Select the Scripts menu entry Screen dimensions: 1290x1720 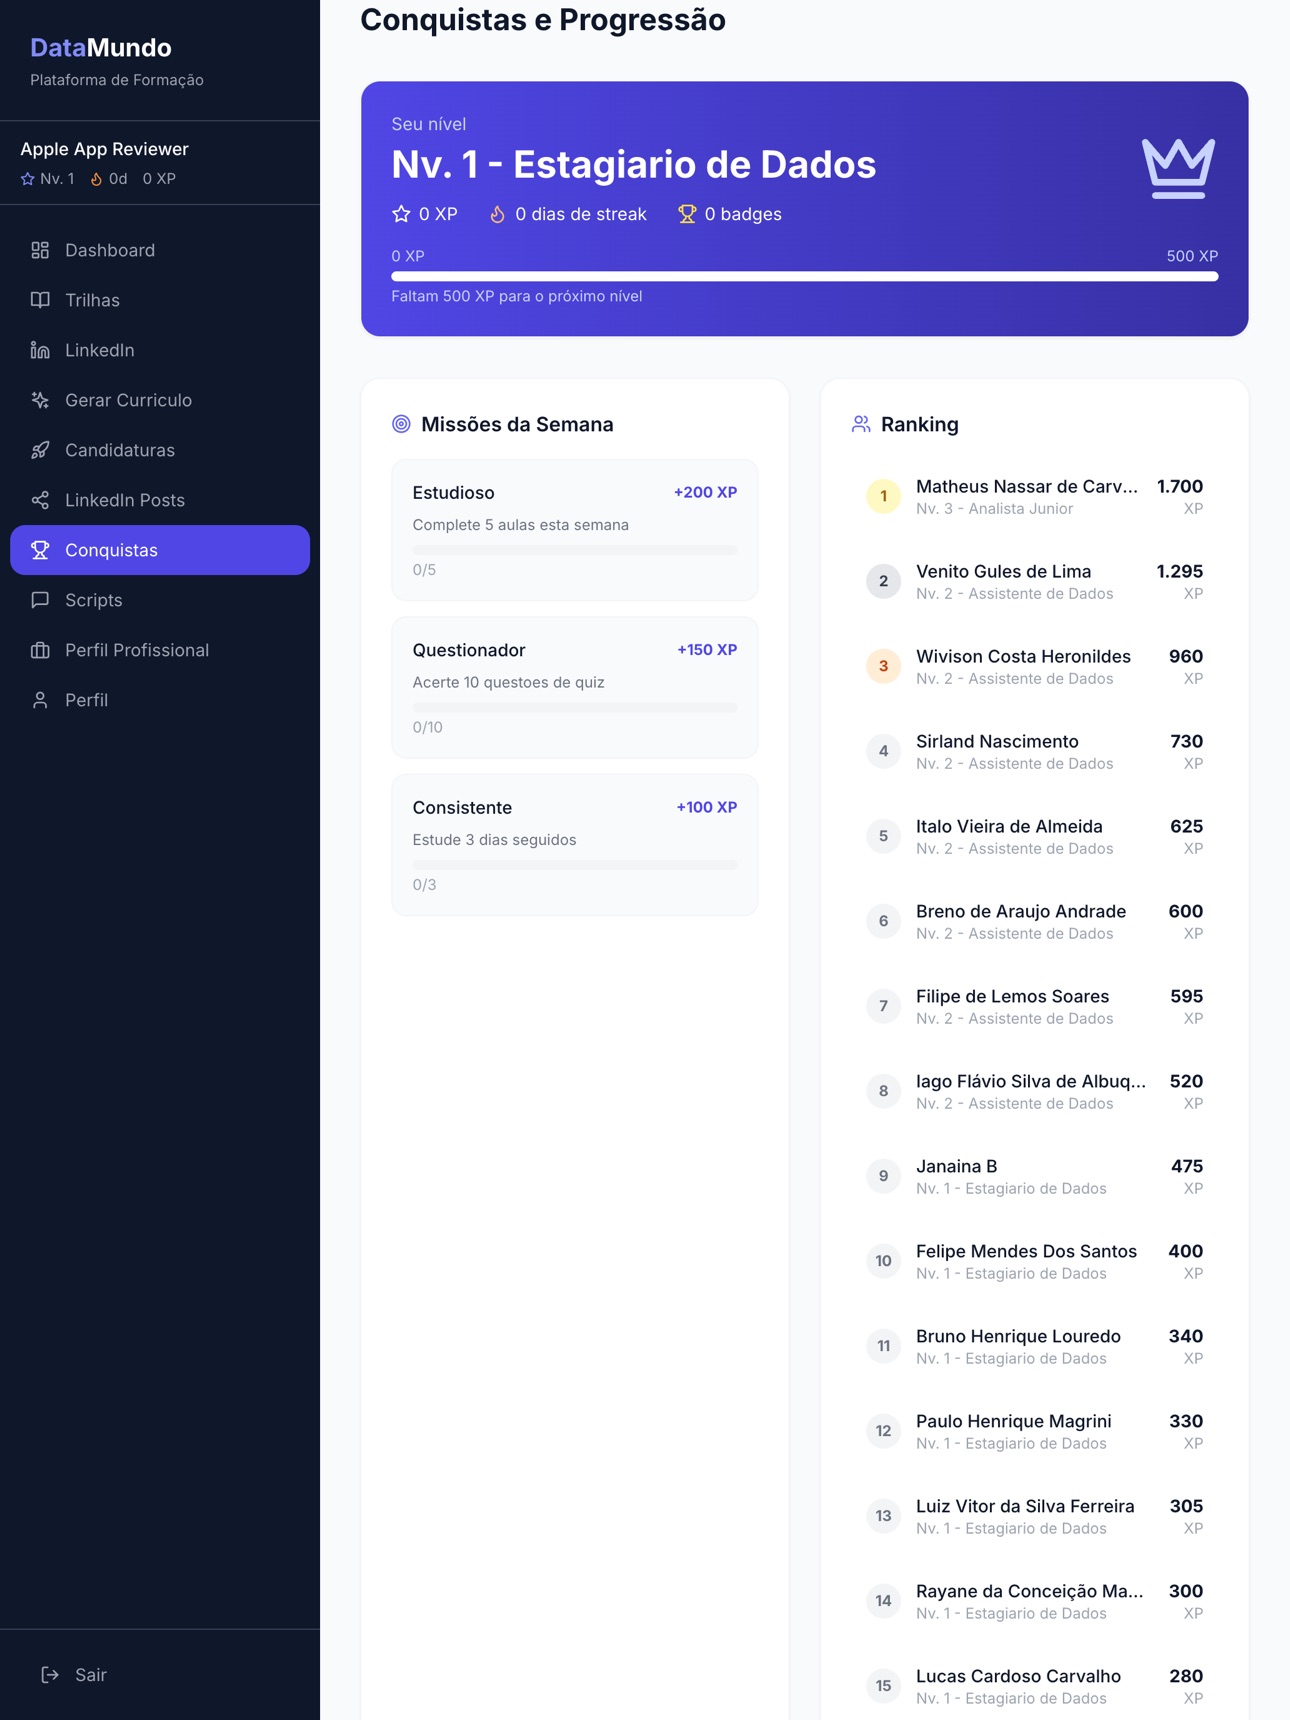click(160, 600)
